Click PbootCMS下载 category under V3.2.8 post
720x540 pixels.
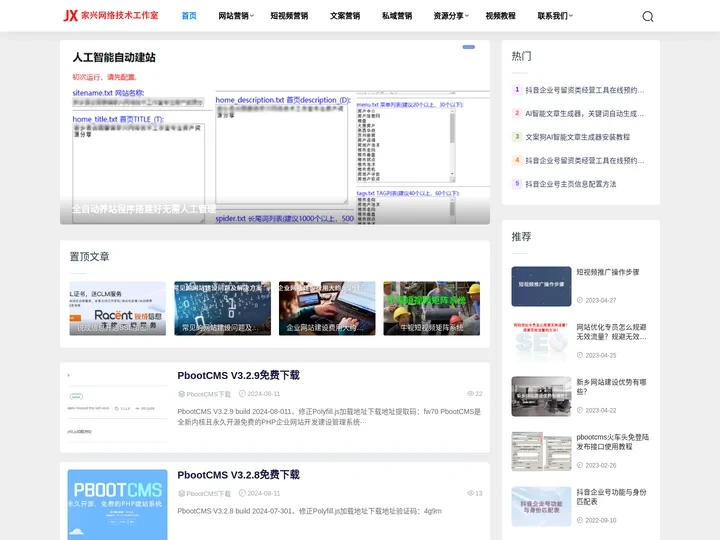[208, 494]
